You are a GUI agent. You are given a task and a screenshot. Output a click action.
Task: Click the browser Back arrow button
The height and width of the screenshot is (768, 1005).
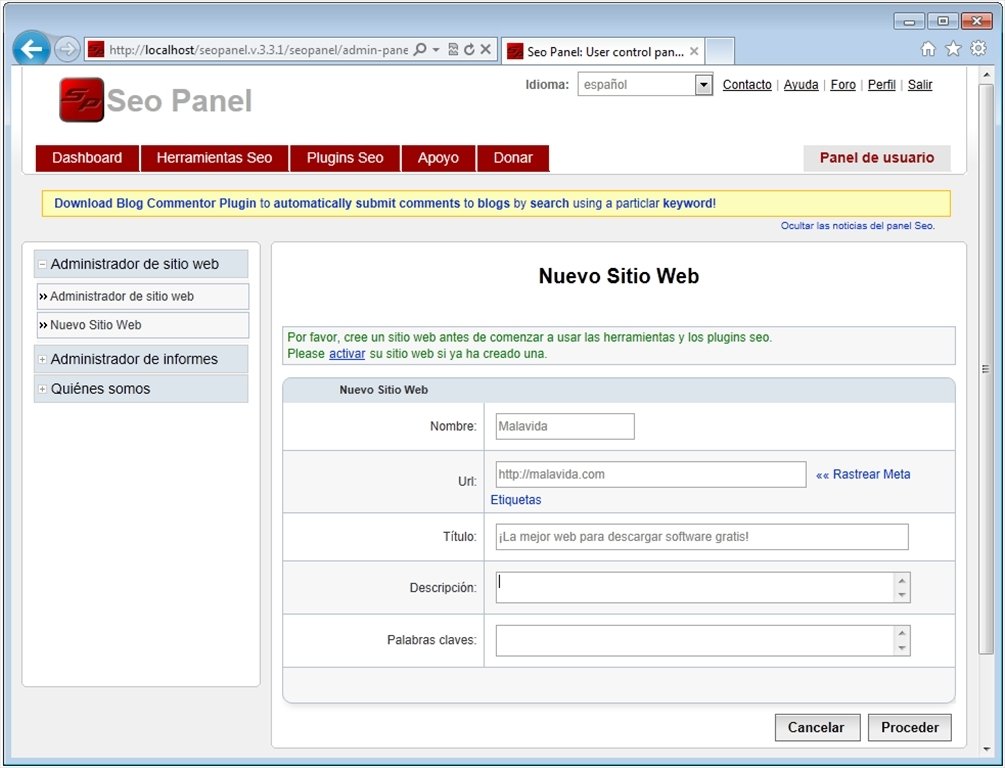pyautogui.click(x=31, y=49)
